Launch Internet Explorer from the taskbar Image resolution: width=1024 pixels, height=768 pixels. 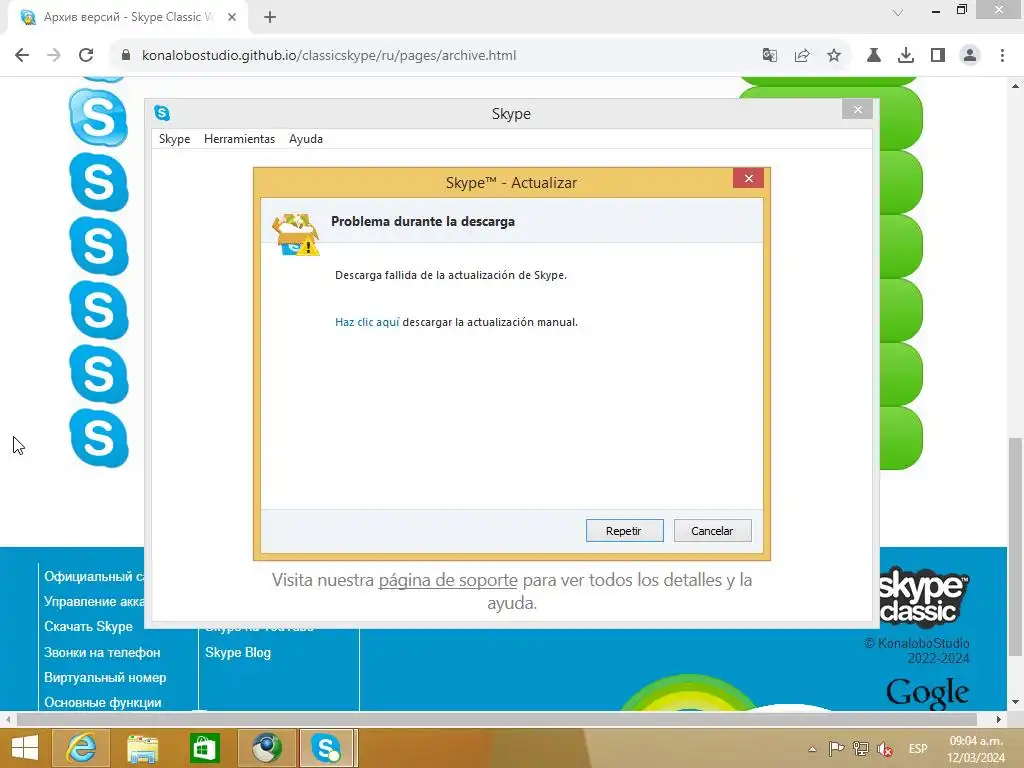(x=81, y=748)
